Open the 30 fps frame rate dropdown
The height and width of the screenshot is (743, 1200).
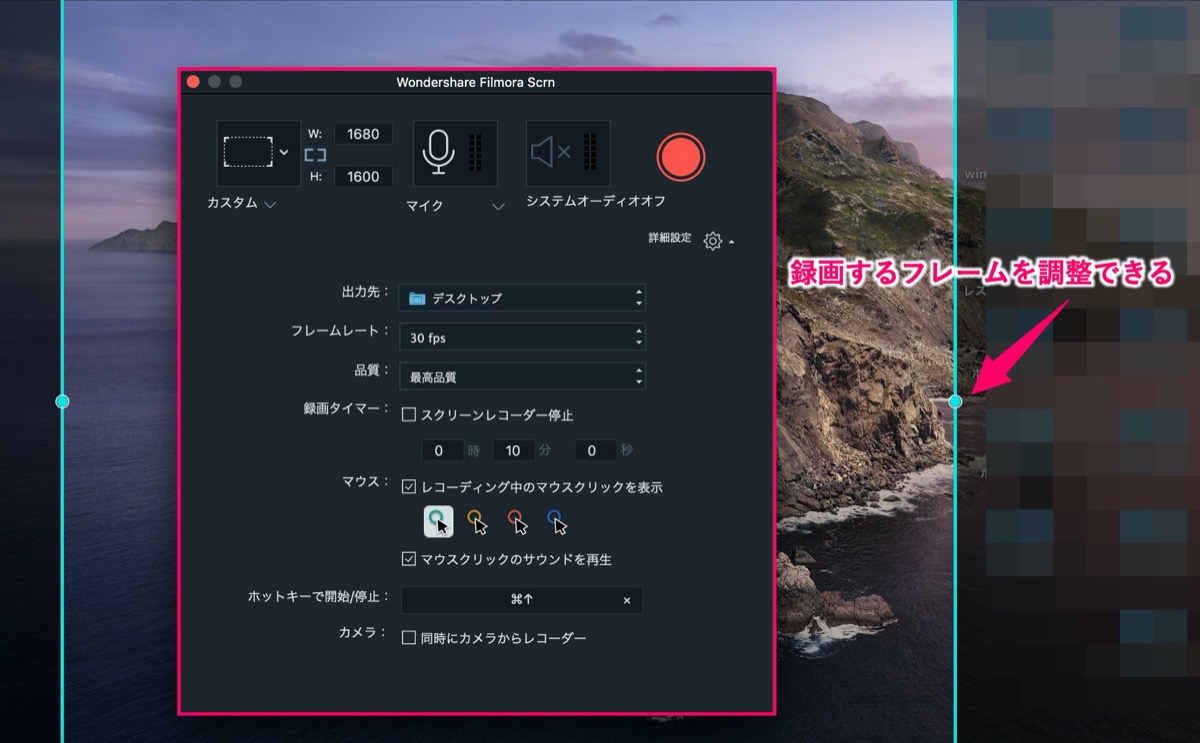522,338
